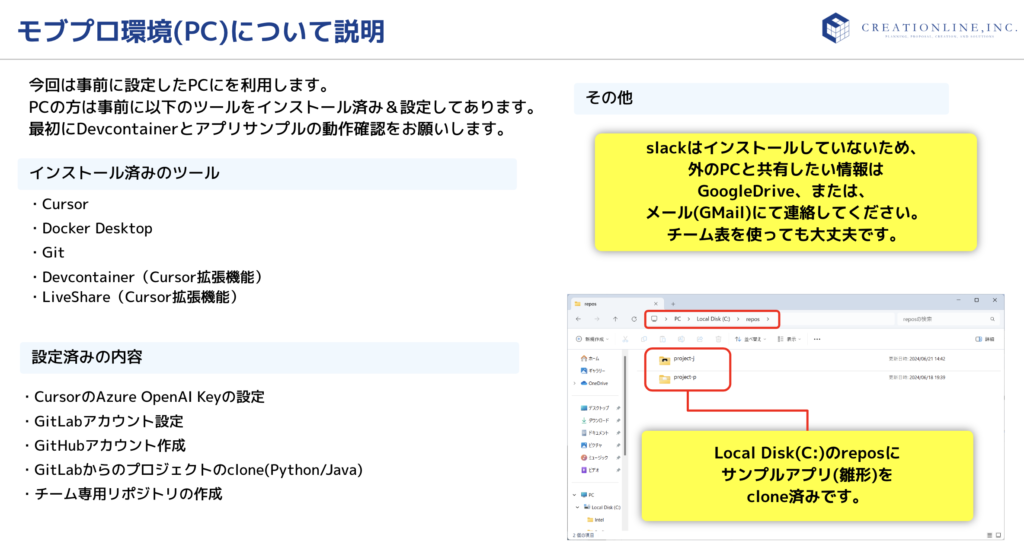The height and width of the screenshot is (547, 1024).
Task: Click the Delete trash icon
Action: pos(718,339)
